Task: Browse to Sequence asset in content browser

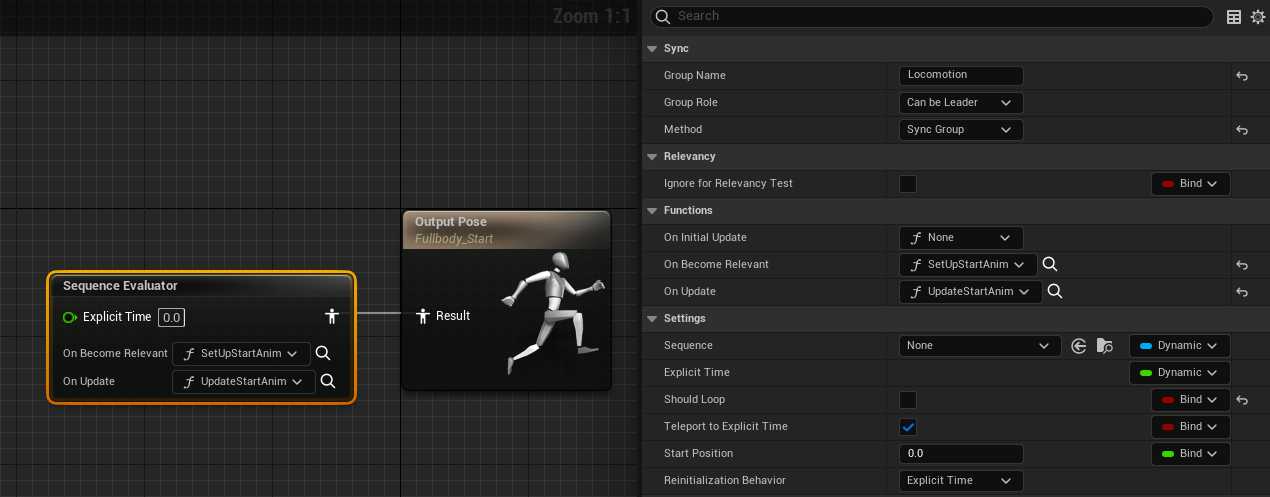Action: point(1104,346)
